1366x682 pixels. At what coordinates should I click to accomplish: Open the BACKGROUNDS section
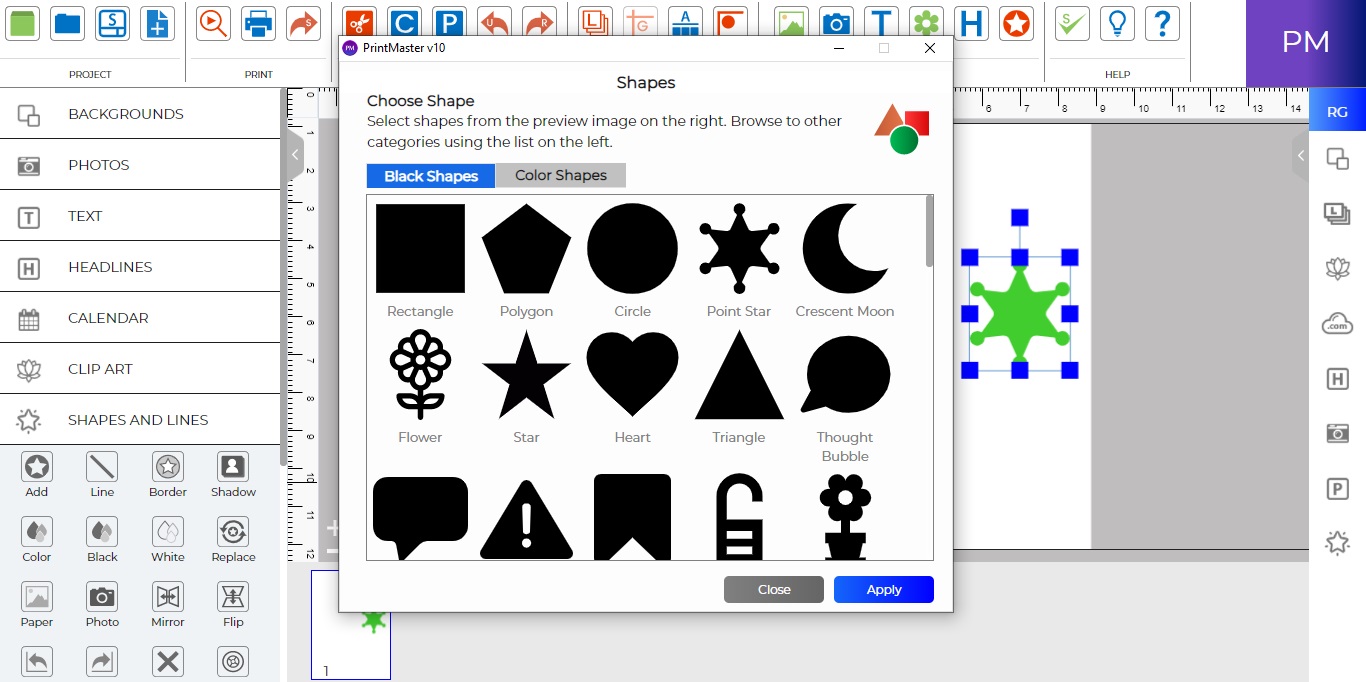click(140, 114)
